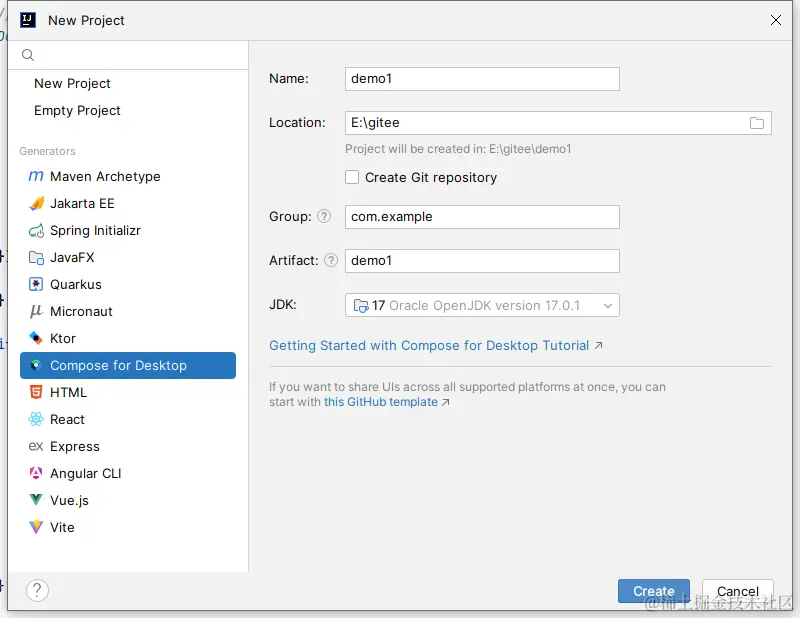Open Getting Started with Compose for Desktop Tutorial
800x618 pixels.
point(436,345)
